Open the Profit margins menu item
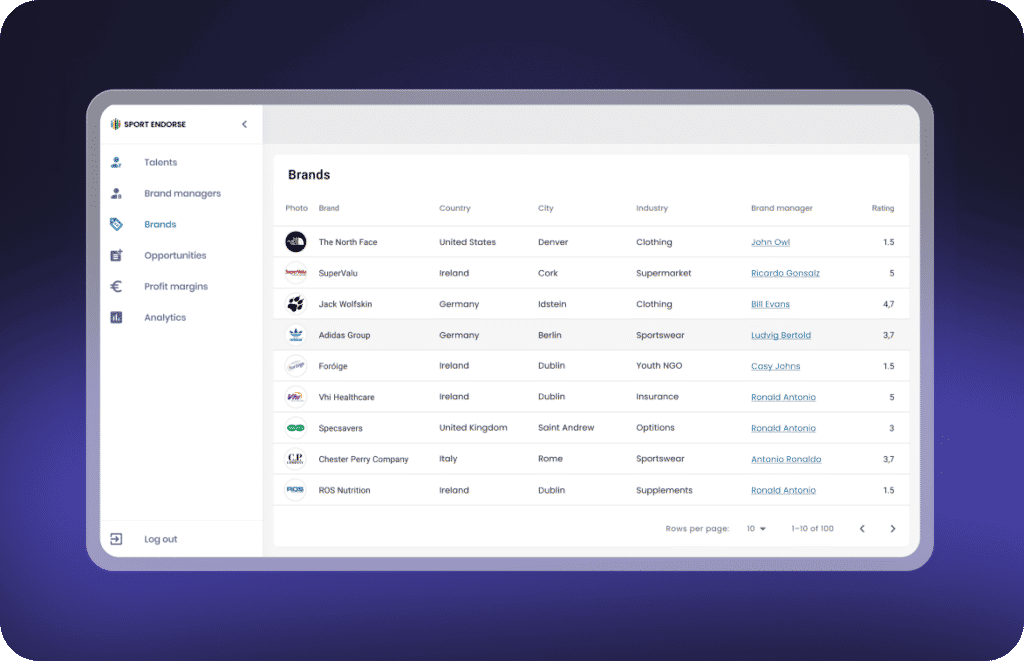1024x661 pixels. 176,286
